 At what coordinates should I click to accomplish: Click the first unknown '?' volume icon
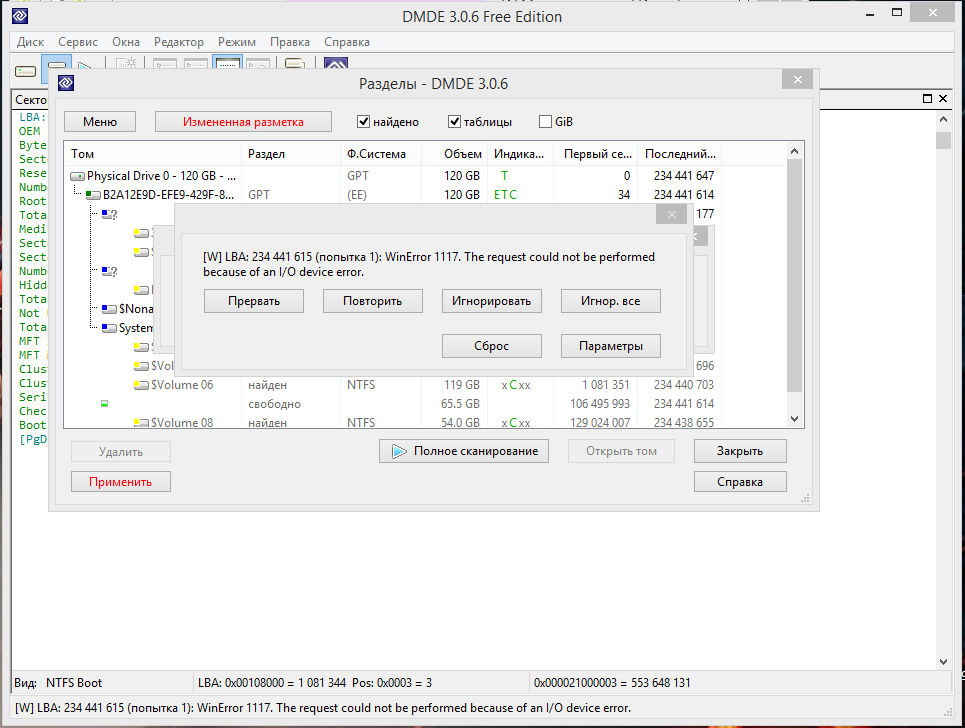[x=110, y=214]
